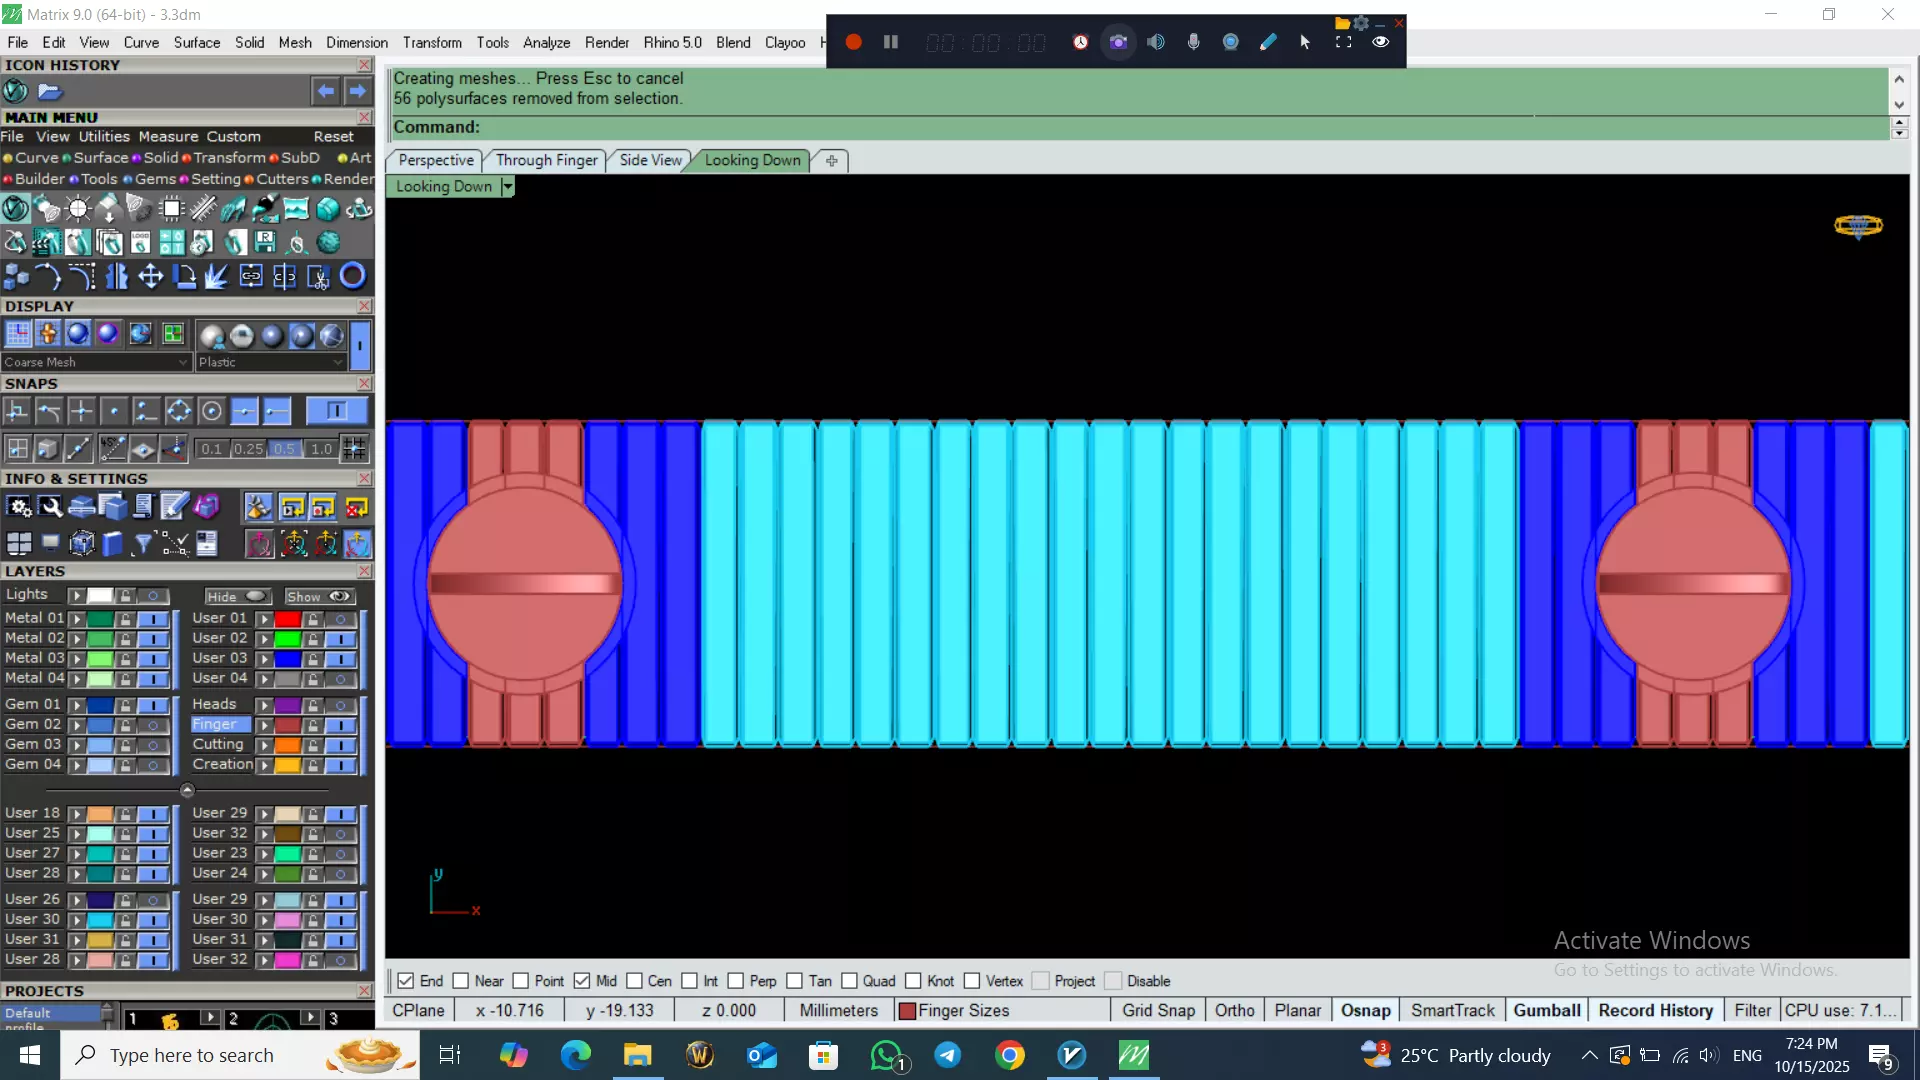Switch to the Through Finger viewport tab
The height and width of the screenshot is (1080, 1920).
[546, 160]
